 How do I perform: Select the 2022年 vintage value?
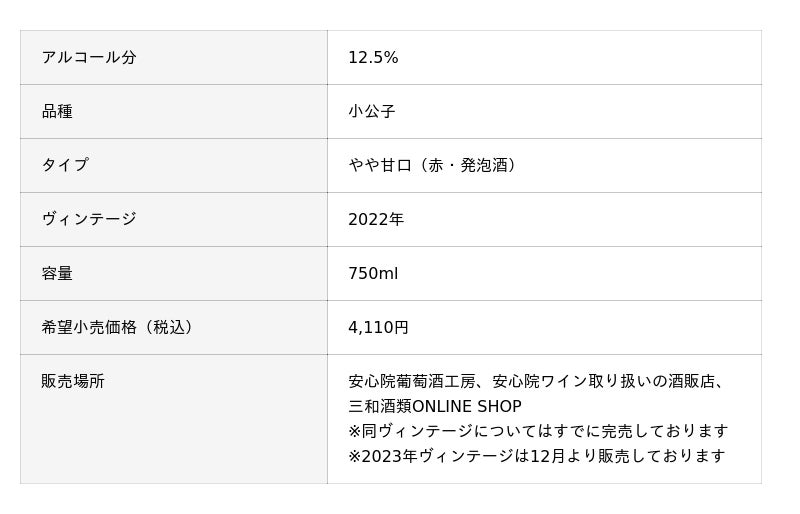click(x=376, y=220)
